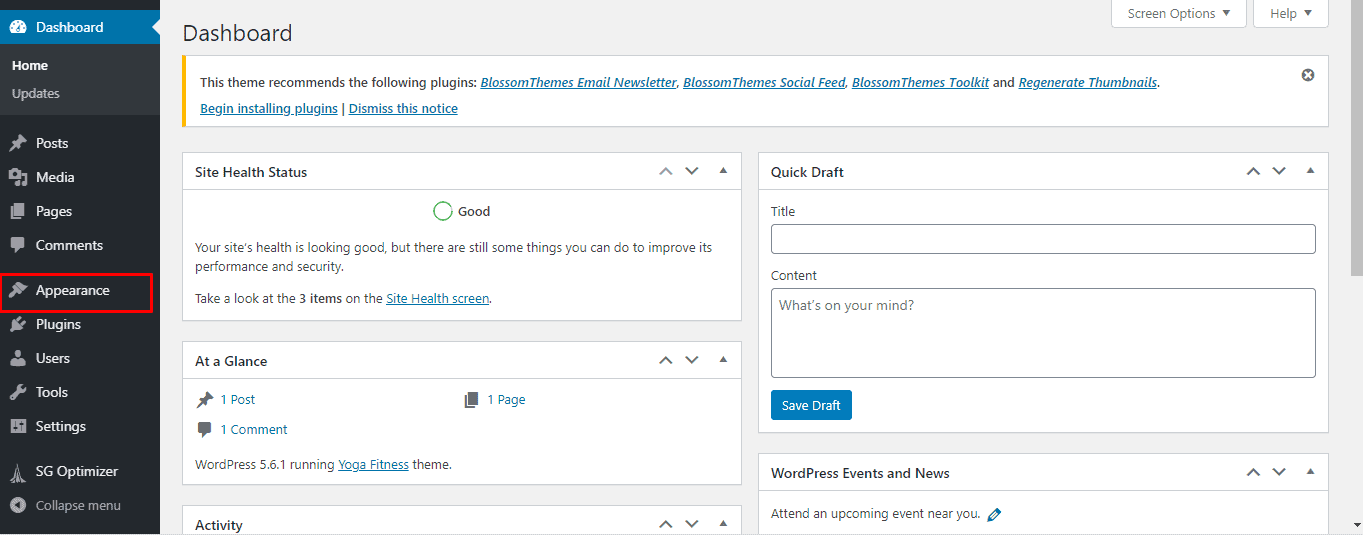Open the Help dropdown tab
Screen dimensions: 1363x535
[x=1291, y=13]
